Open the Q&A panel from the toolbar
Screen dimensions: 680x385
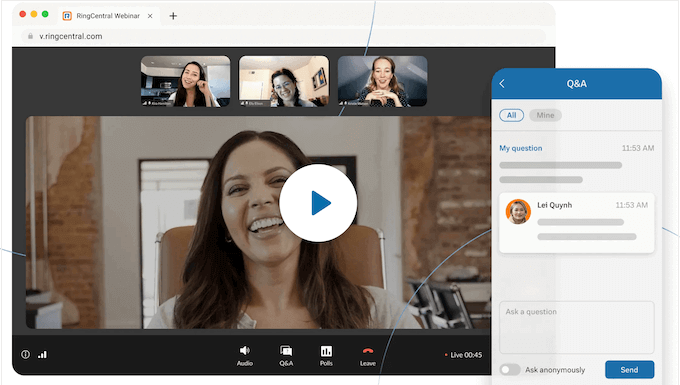click(x=286, y=356)
